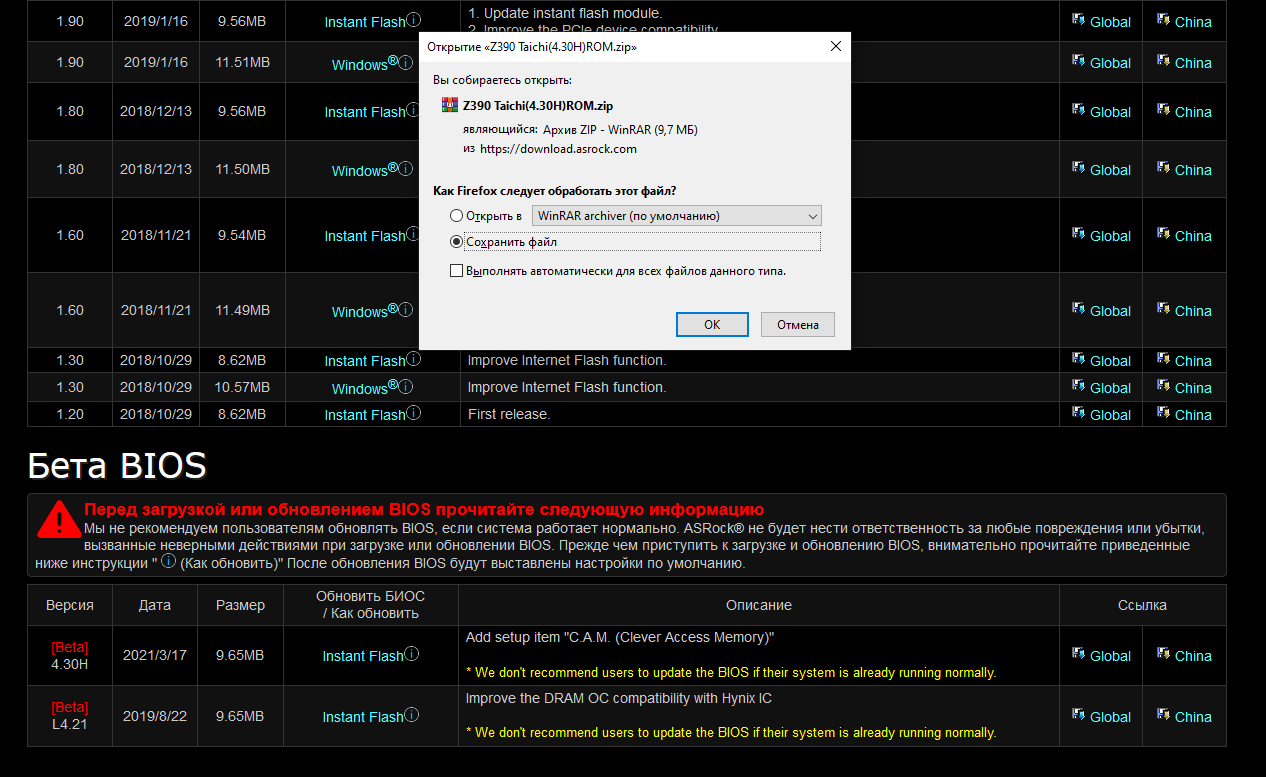The image size is (1266, 777).
Task: Open info icon in Beta L4.21 row
Action: [x=412, y=715]
